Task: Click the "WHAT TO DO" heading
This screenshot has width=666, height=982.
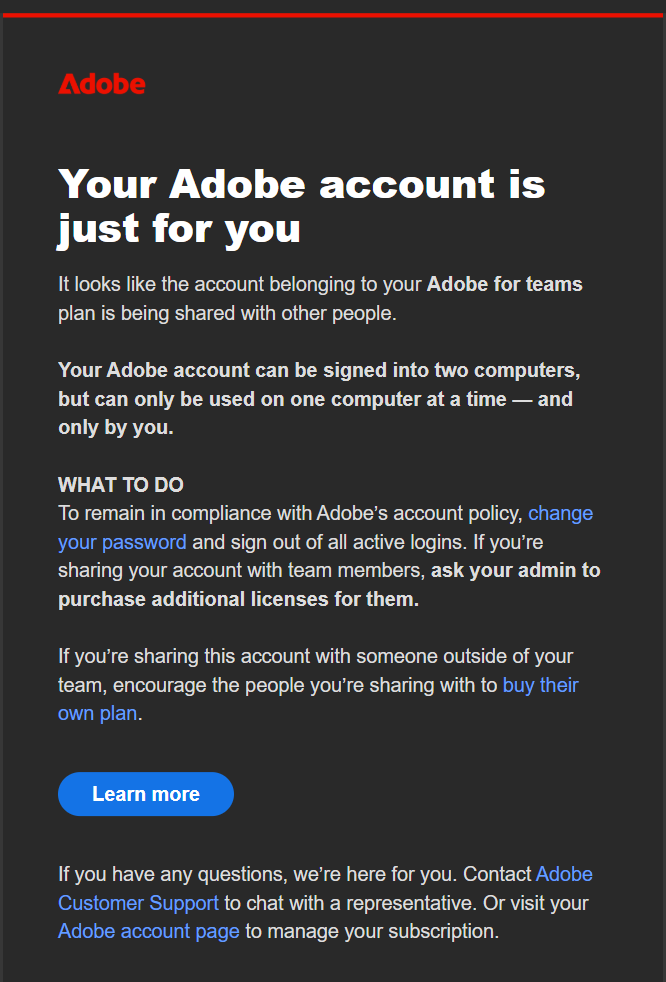Action: 121,485
